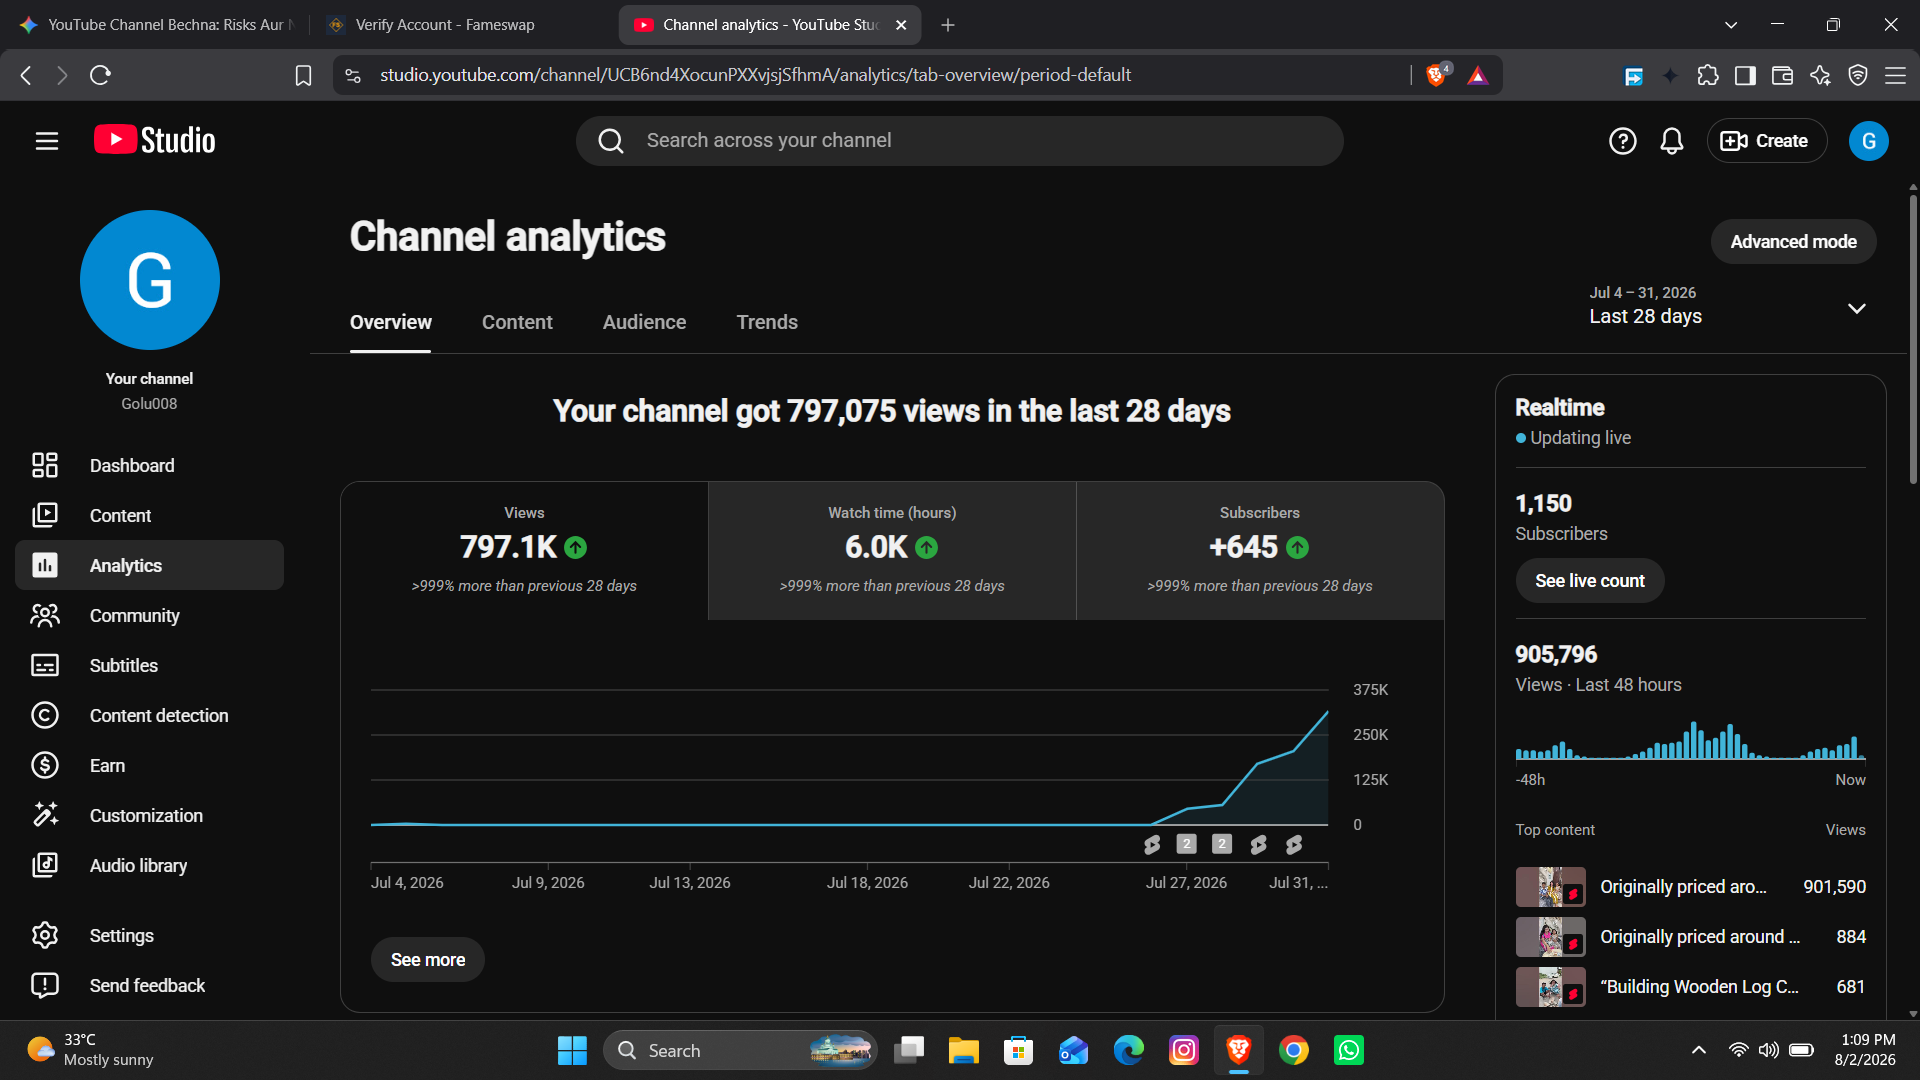Go back to the previous page
Screen dimensions: 1920x1080
(26, 75)
